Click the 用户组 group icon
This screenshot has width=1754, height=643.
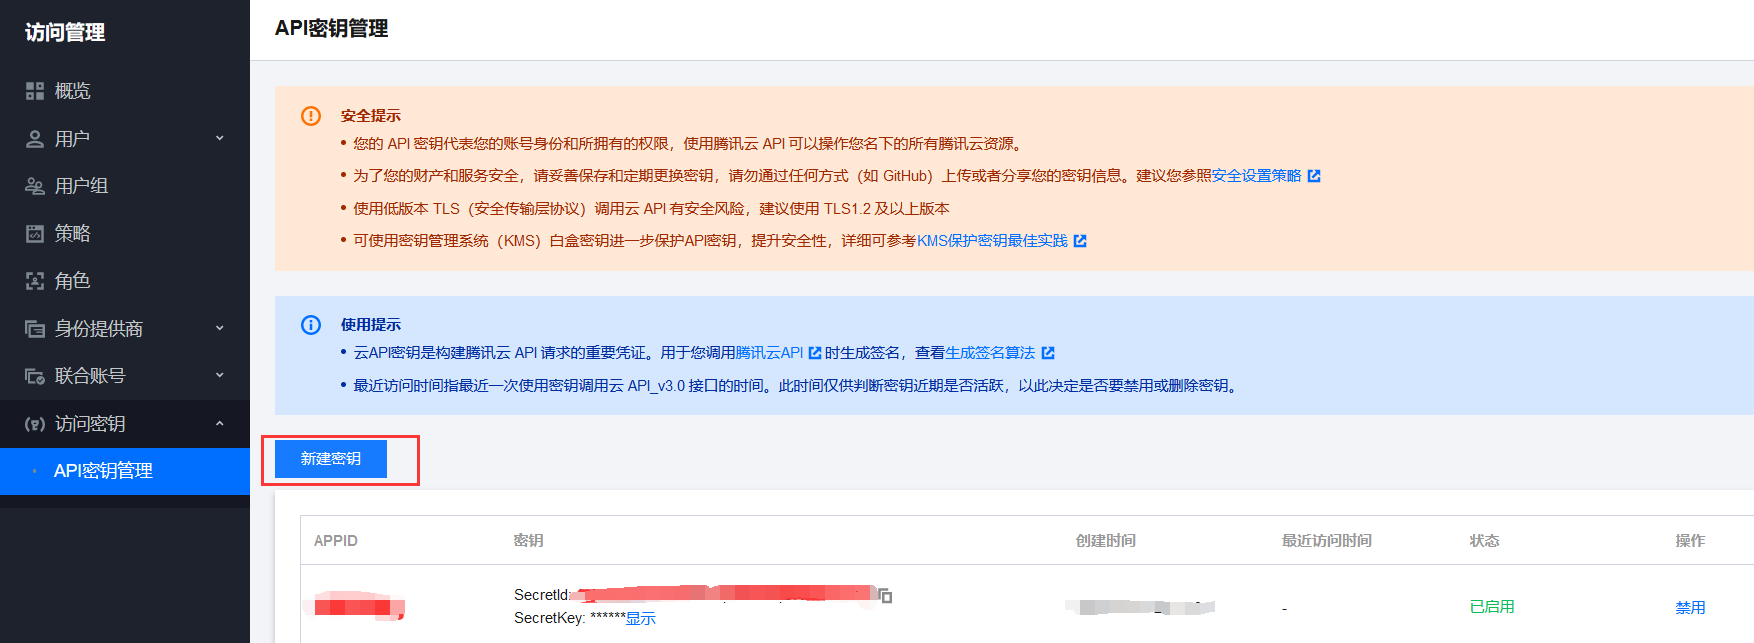pos(35,186)
